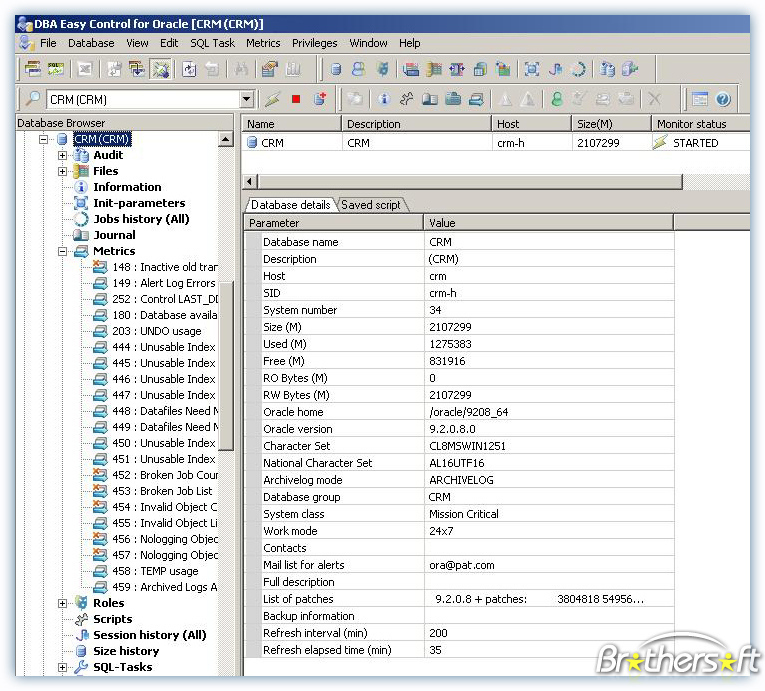Select the Session history (All) item
The width and height of the screenshot is (765, 691).
149,635
